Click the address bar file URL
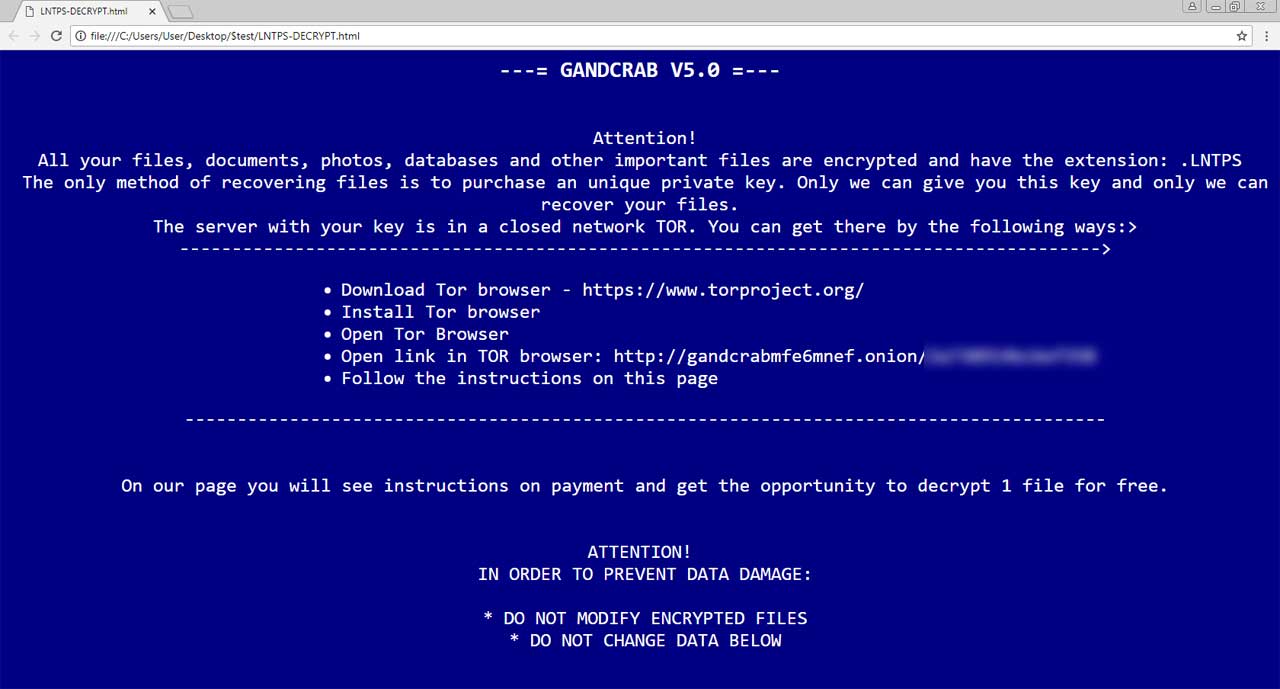The height and width of the screenshot is (689, 1280). coord(224,36)
